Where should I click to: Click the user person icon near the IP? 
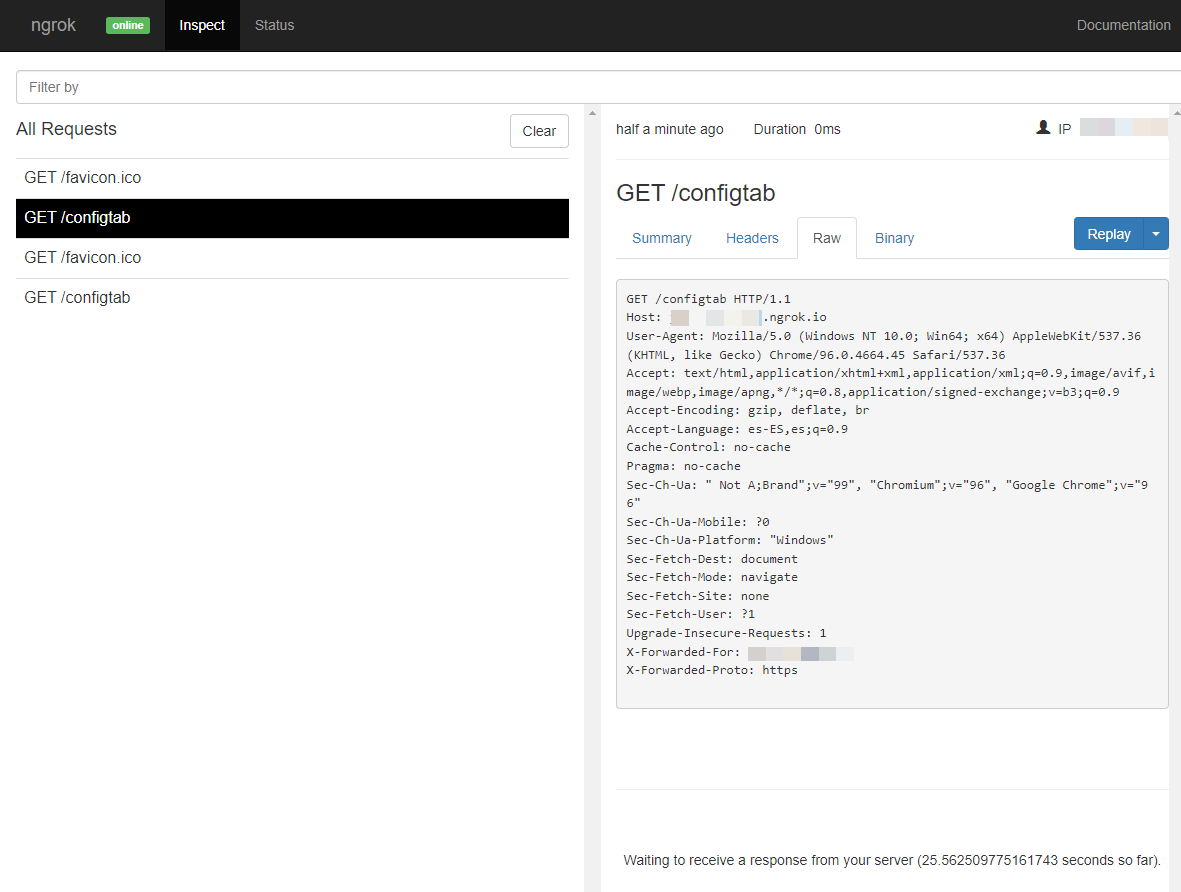[1043, 127]
